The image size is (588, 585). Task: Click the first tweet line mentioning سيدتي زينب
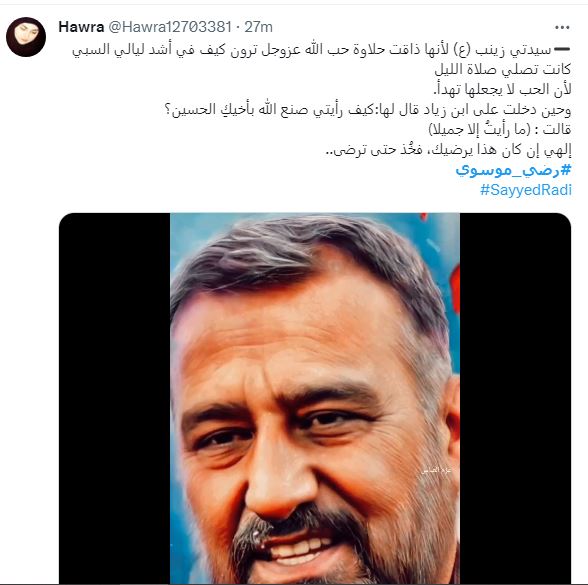(x=311, y=50)
